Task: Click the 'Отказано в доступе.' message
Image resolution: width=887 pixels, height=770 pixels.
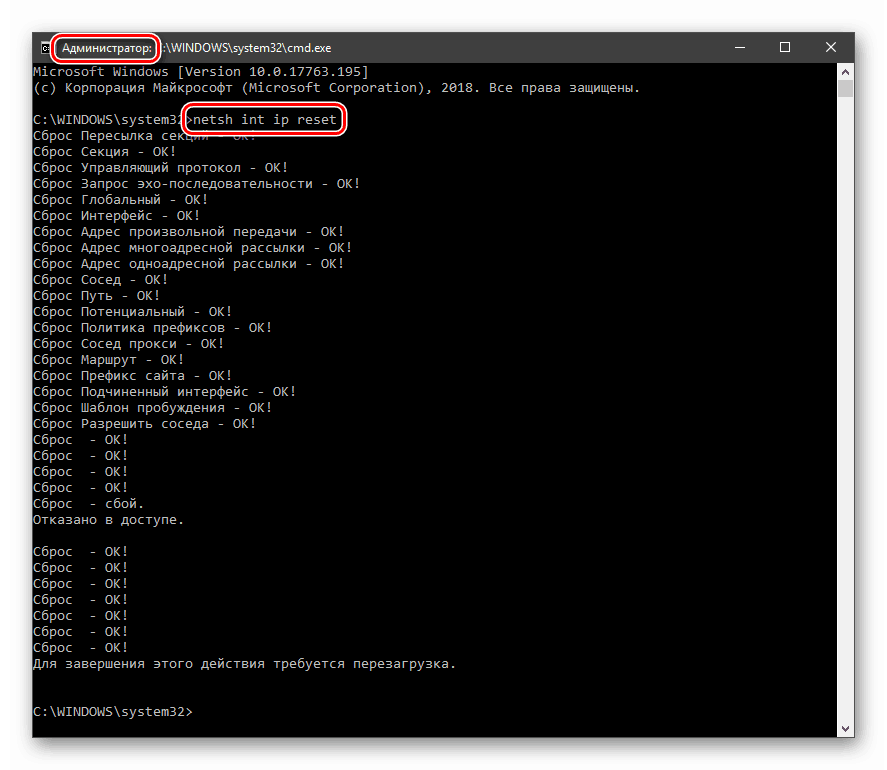Action: [109, 519]
